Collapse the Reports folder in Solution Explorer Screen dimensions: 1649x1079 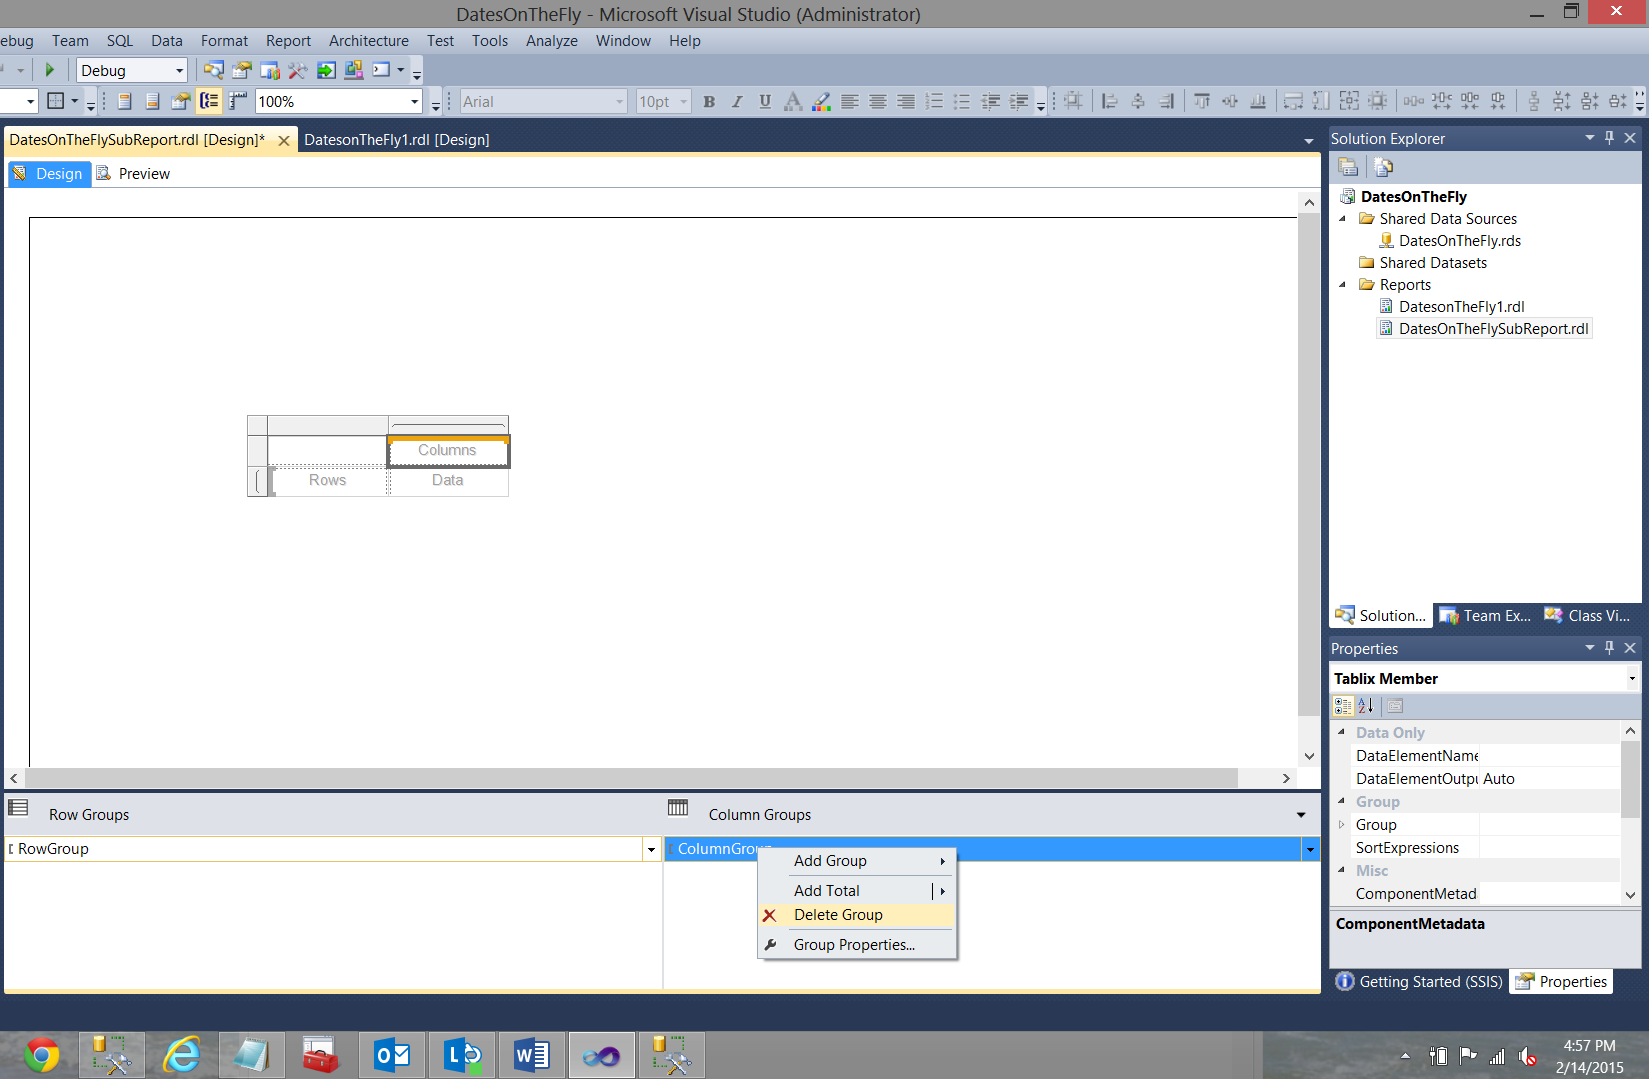(x=1343, y=285)
